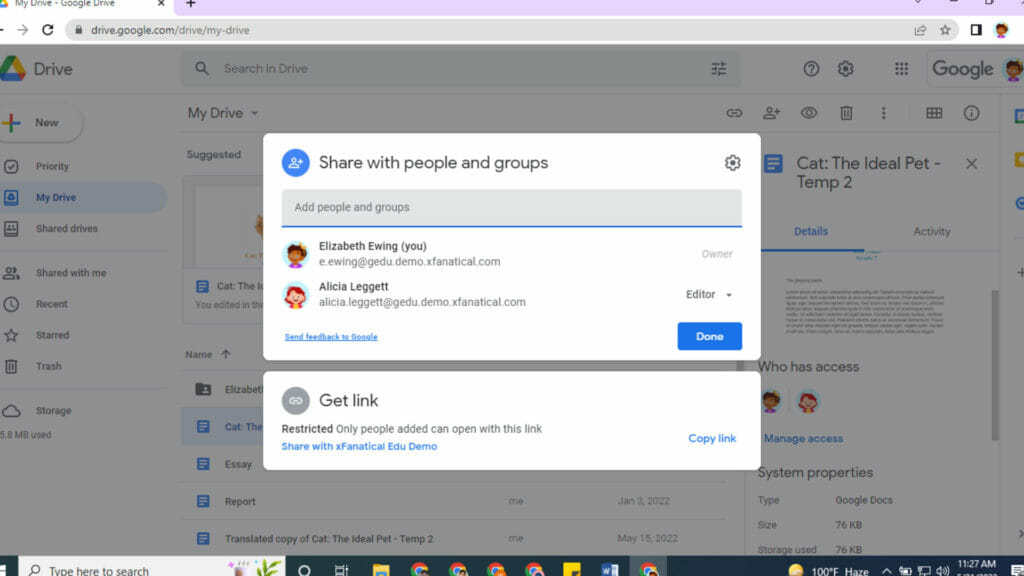This screenshot has width=1024, height=576.
Task: Click the Send feedback to Google link
Action: coord(330,337)
